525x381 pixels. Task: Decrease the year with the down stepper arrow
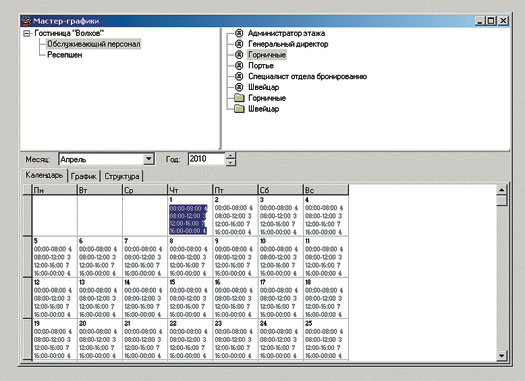click(230, 162)
